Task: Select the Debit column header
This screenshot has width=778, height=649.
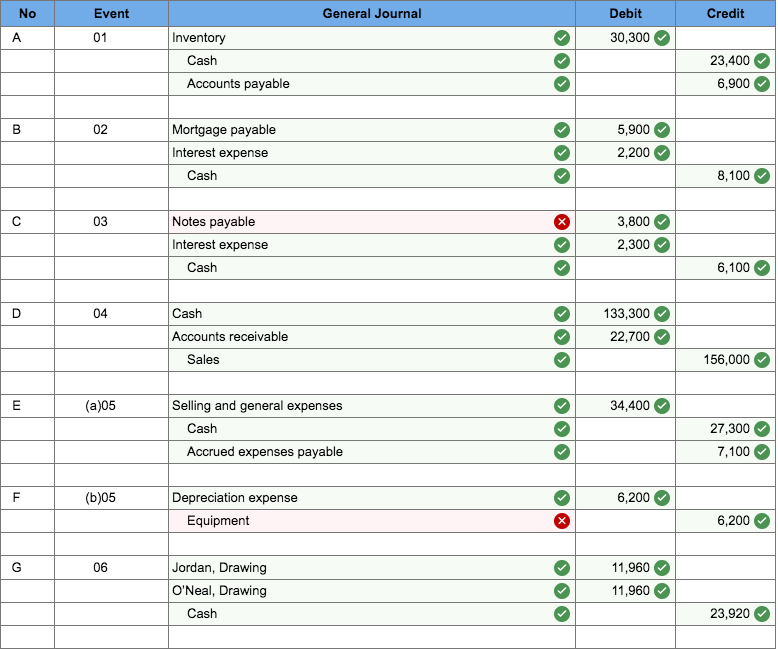Action: click(626, 13)
